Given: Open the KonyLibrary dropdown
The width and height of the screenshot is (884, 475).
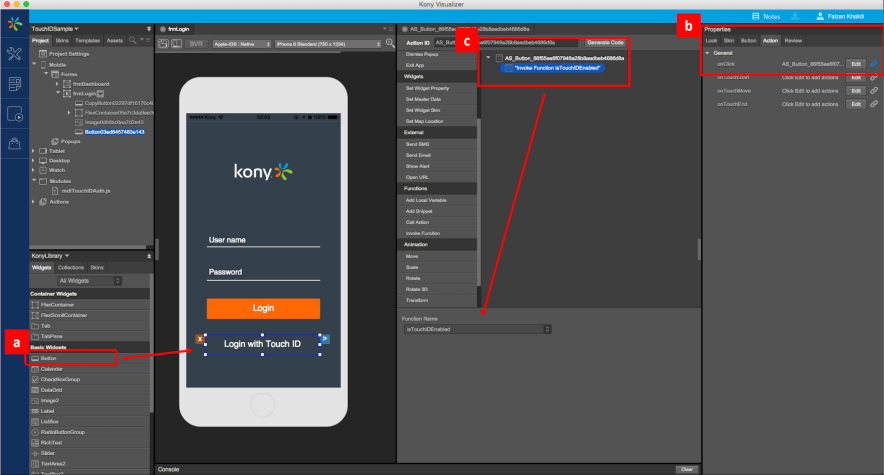Looking at the screenshot, I should (x=50, y=256).
